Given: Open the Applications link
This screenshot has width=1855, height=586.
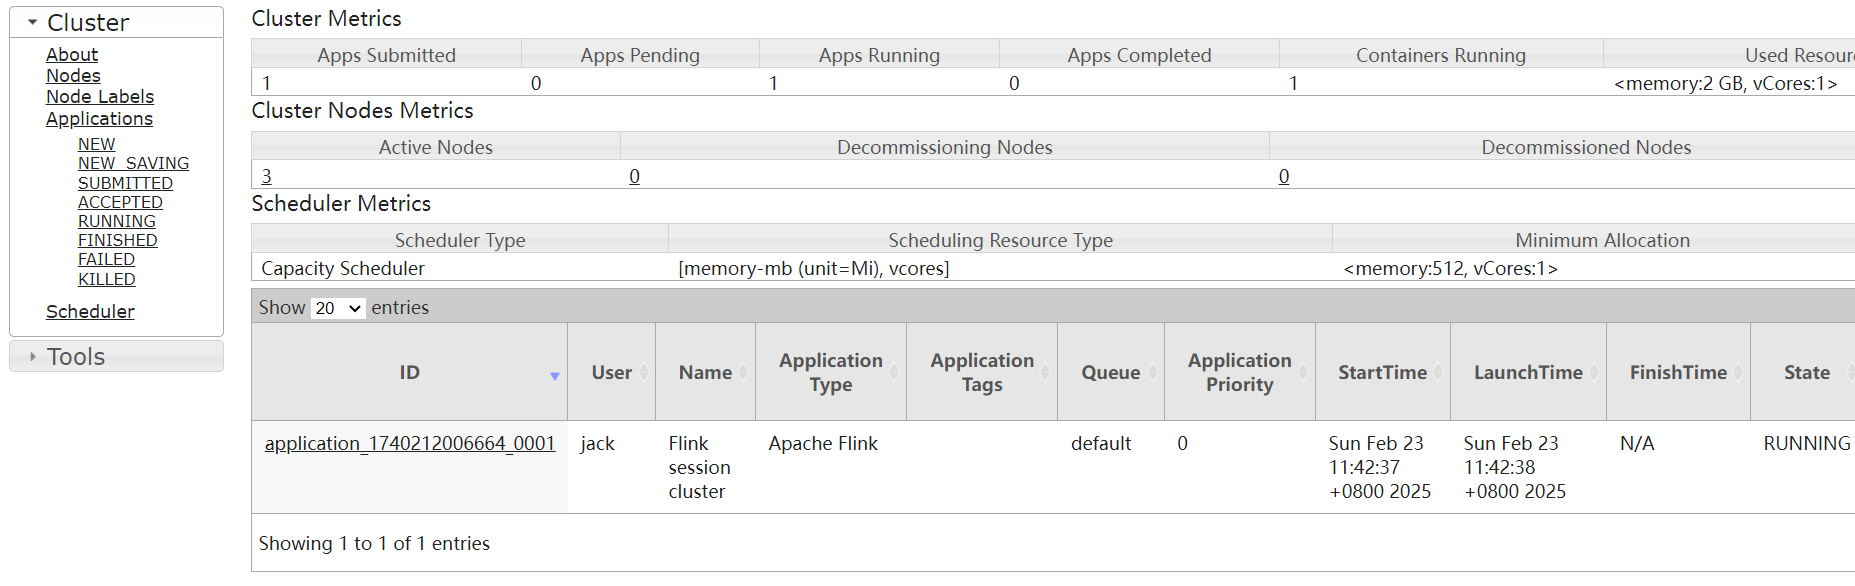Looking at the screenshot, I should pyautogui.click(x=99, y=118).
